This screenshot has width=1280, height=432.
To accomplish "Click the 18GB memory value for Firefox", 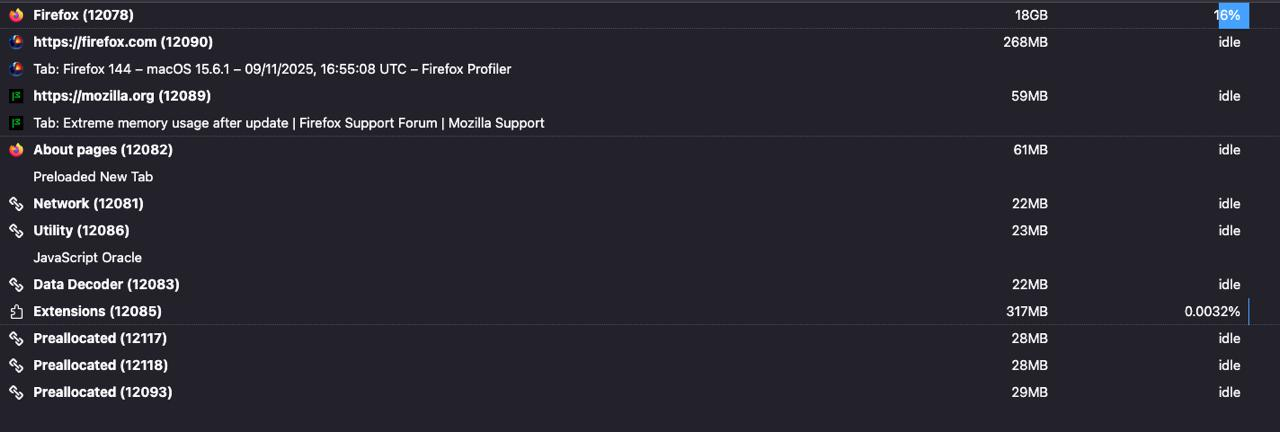I will (1031, 15).
